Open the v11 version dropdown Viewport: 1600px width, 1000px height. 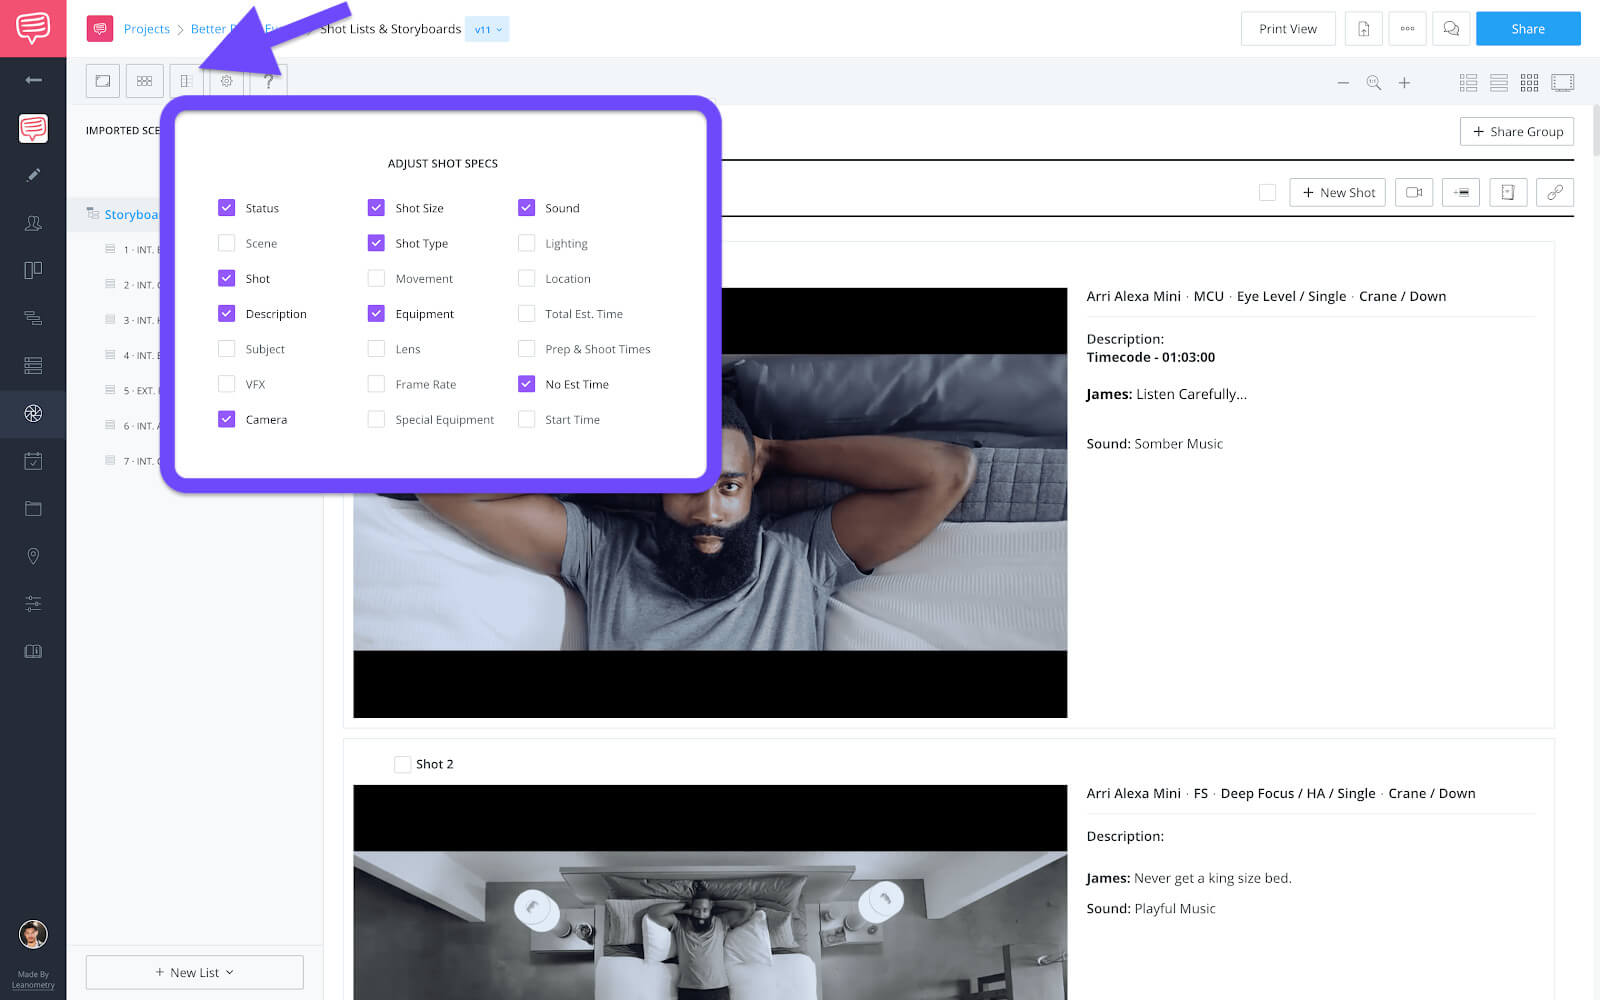click(488, 29)
